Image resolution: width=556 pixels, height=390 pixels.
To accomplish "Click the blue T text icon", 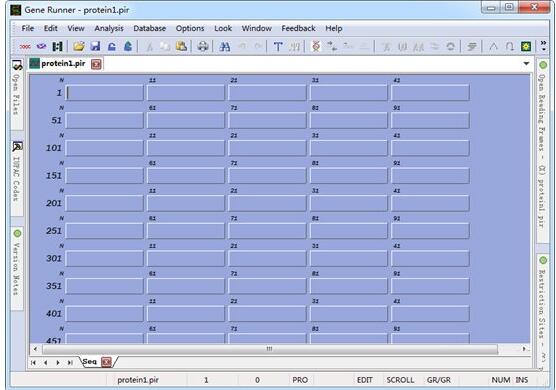I will [278, 46].
